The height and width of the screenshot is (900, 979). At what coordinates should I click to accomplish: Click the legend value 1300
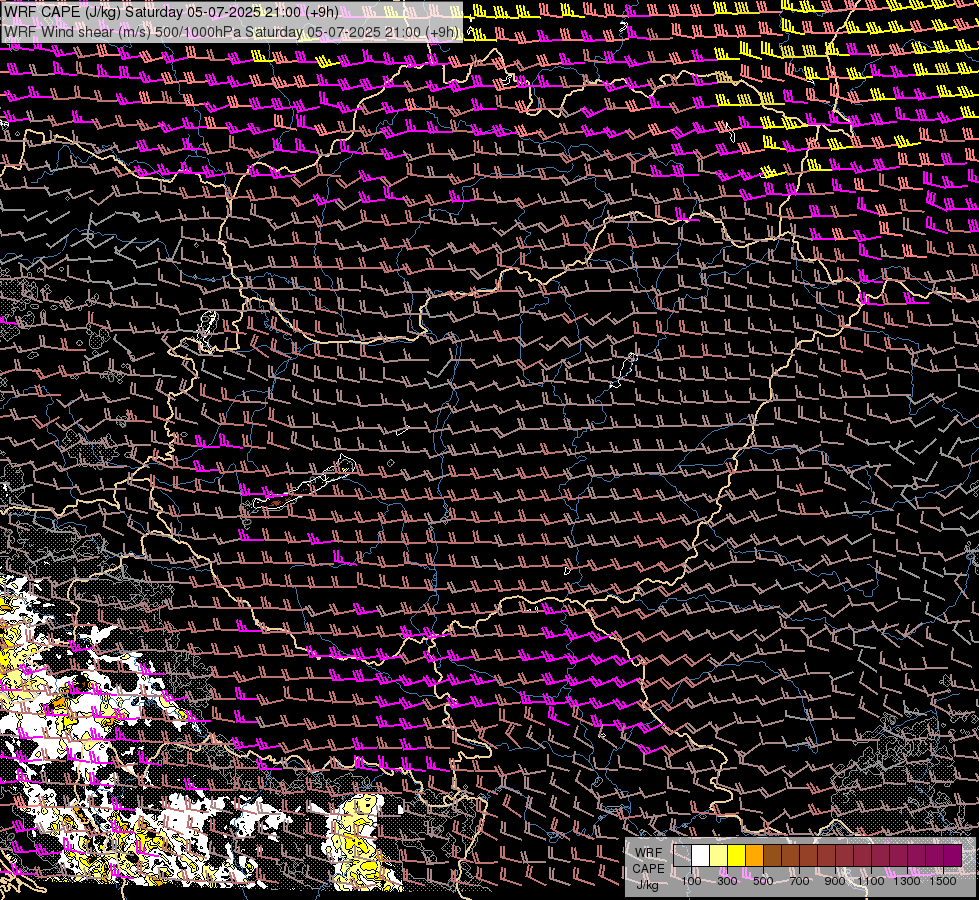coord(907,881)
